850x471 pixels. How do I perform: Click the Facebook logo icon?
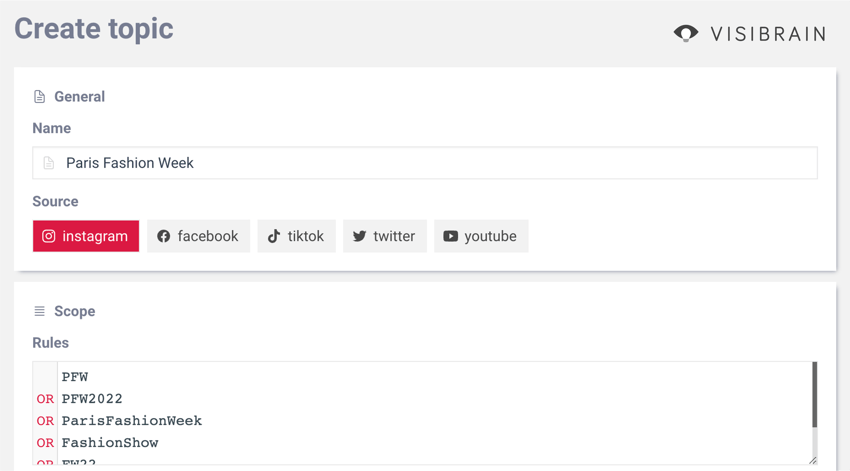(164, 236)
